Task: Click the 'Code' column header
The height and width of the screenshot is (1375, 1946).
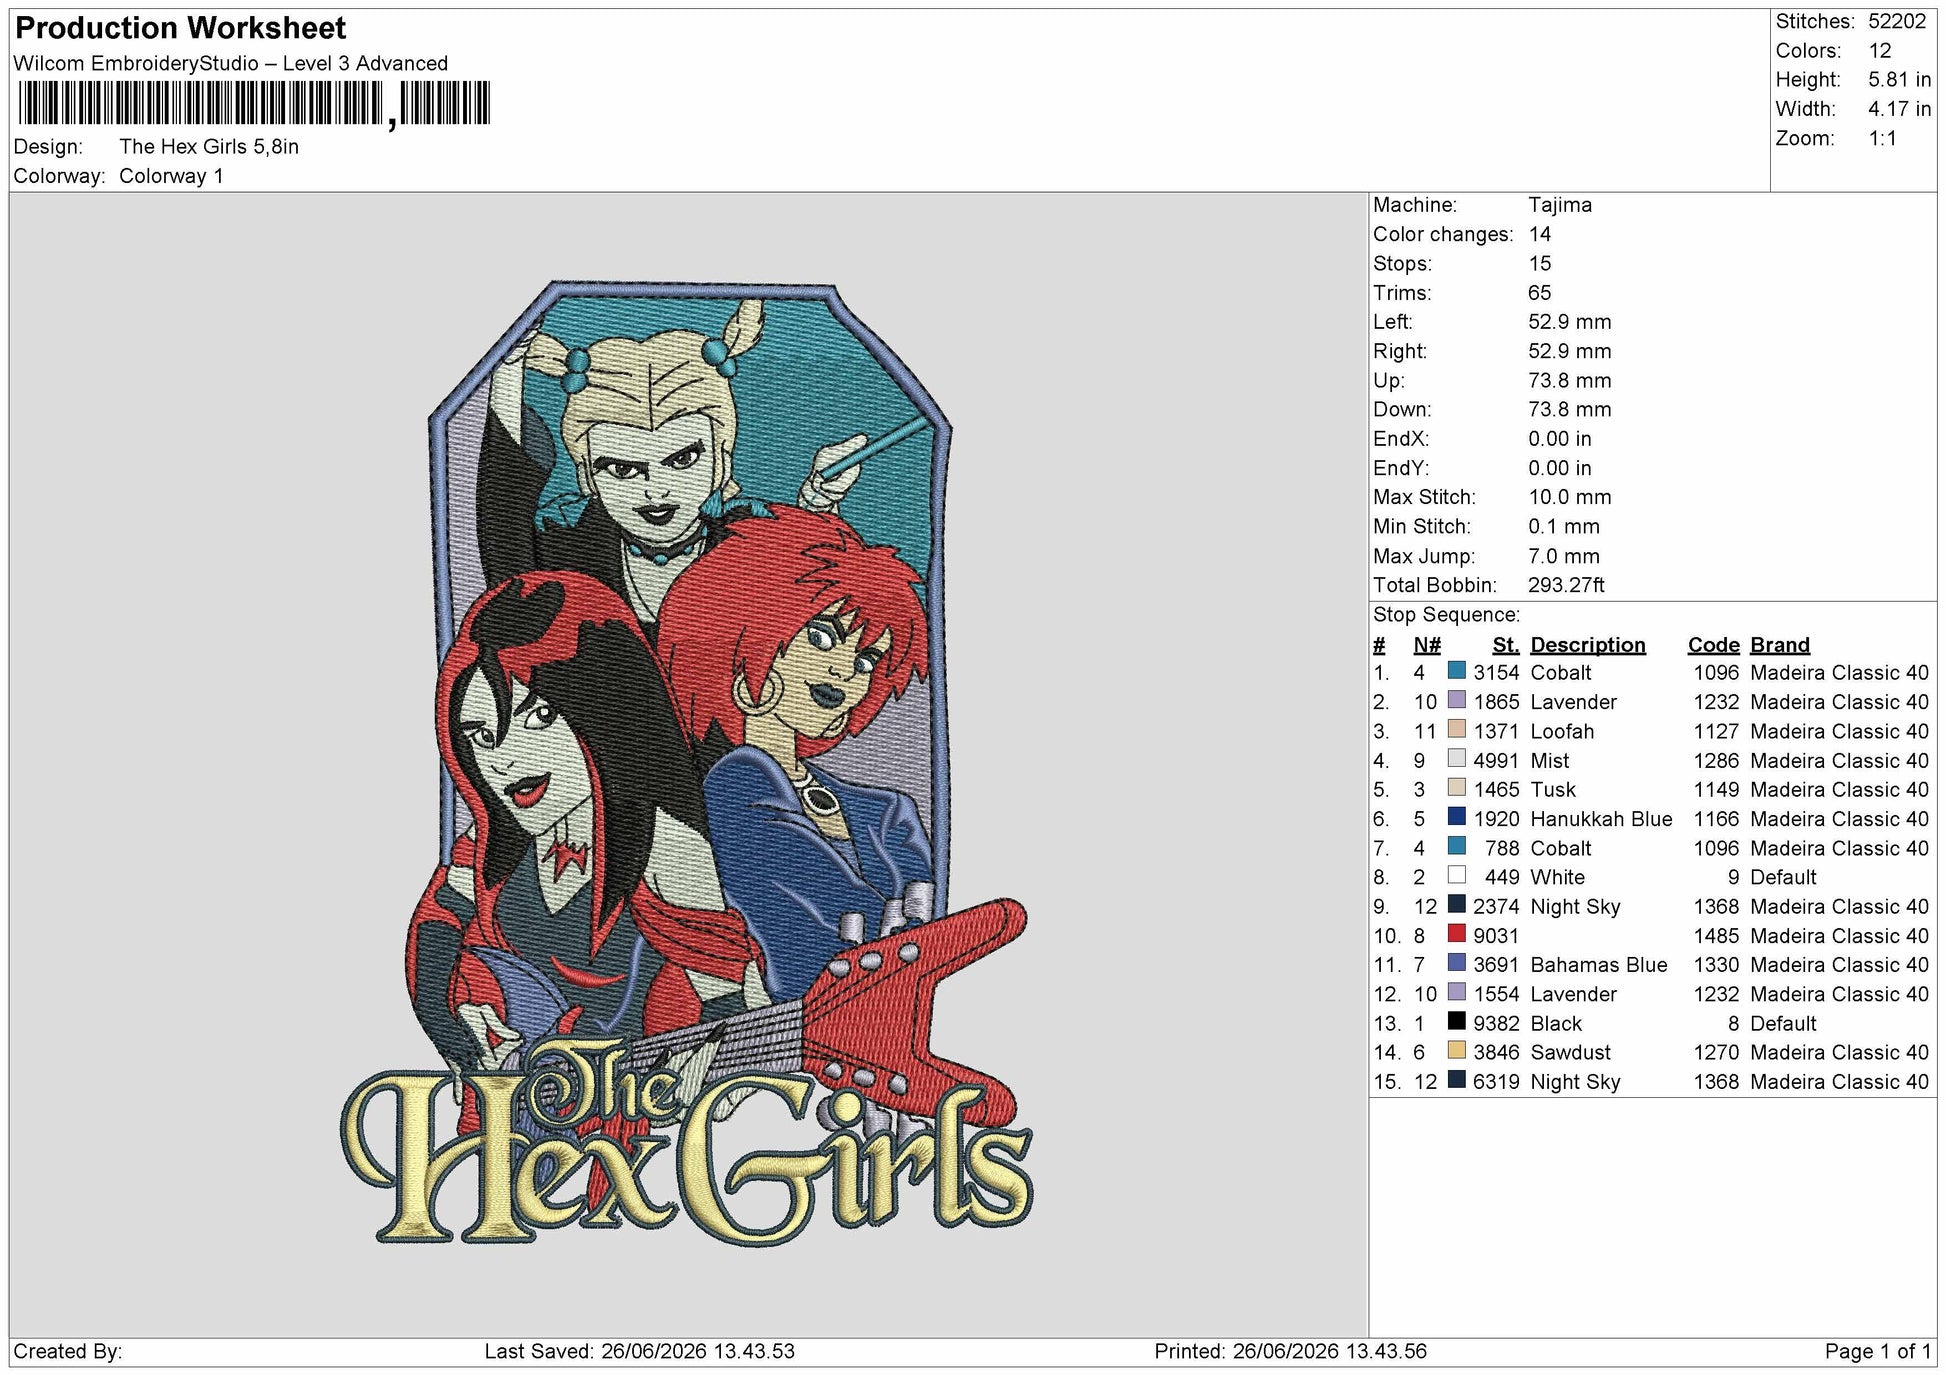Action: (1713, 645)
